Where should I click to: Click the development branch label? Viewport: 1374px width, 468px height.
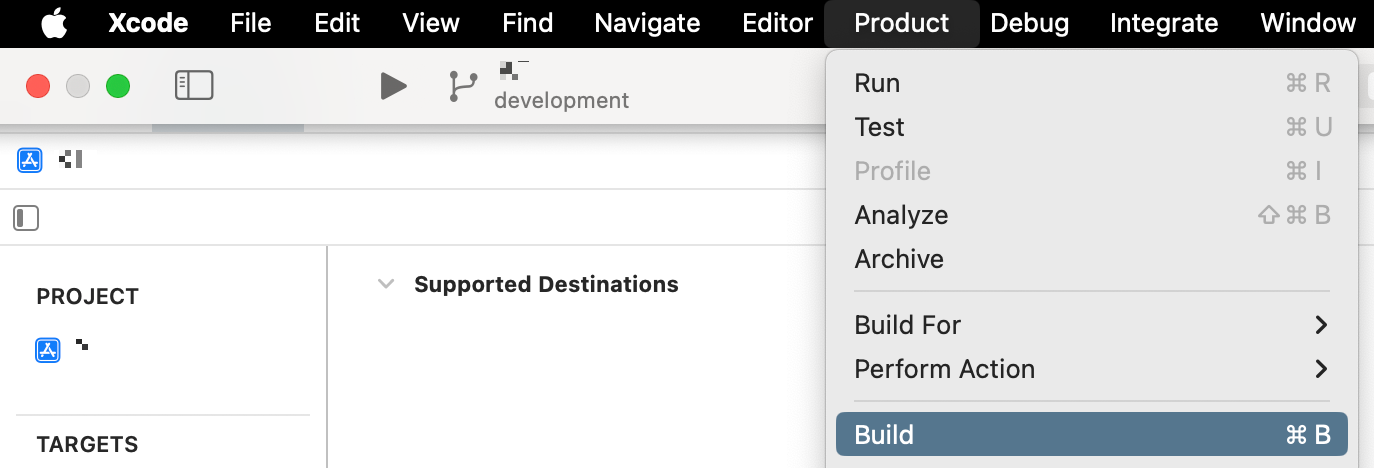tap(561, 101)
